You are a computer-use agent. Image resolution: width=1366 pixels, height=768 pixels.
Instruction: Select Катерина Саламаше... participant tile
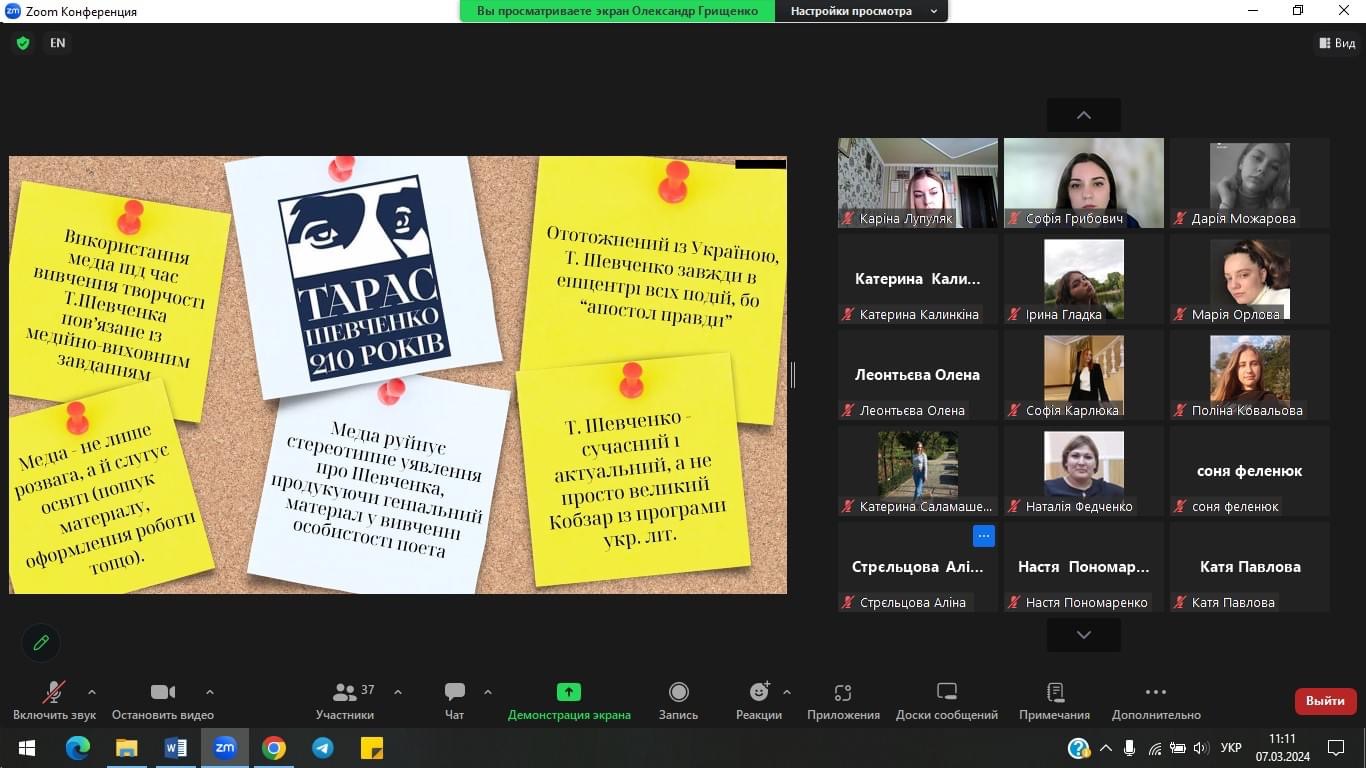tap(918, 471)
